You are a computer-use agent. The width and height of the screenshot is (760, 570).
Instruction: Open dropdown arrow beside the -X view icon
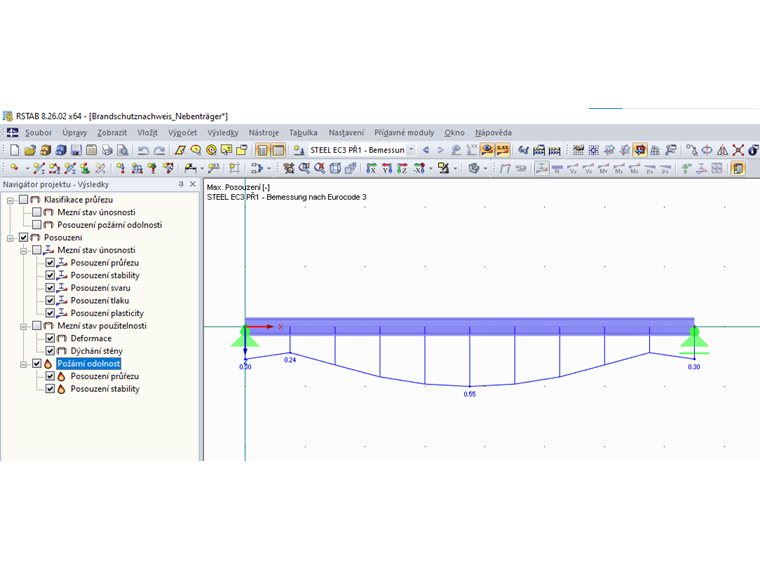click(430, 169)
